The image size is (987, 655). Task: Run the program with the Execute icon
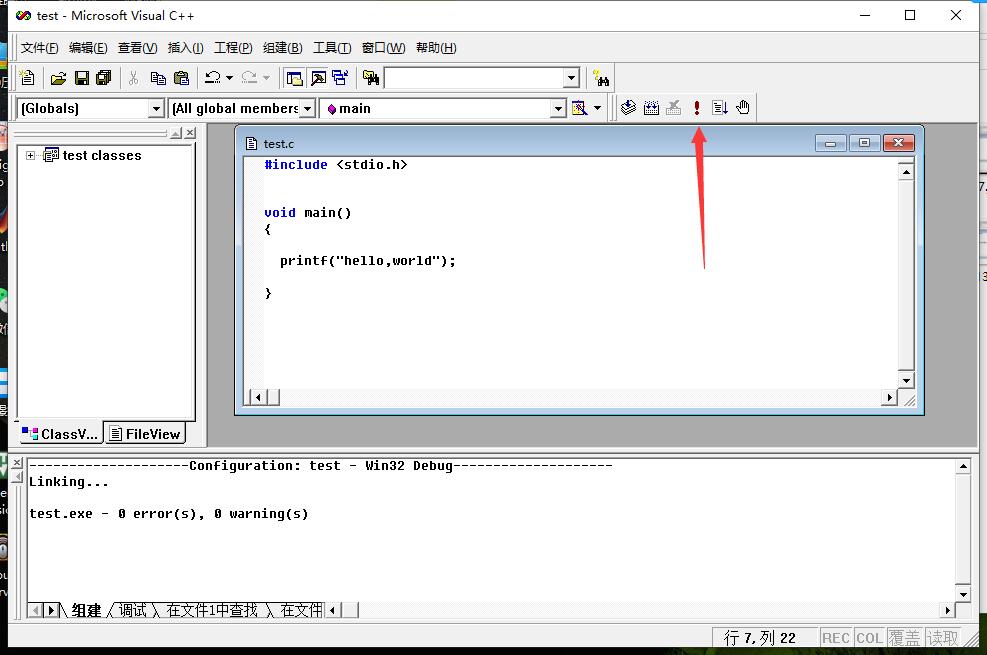[697, 107]
